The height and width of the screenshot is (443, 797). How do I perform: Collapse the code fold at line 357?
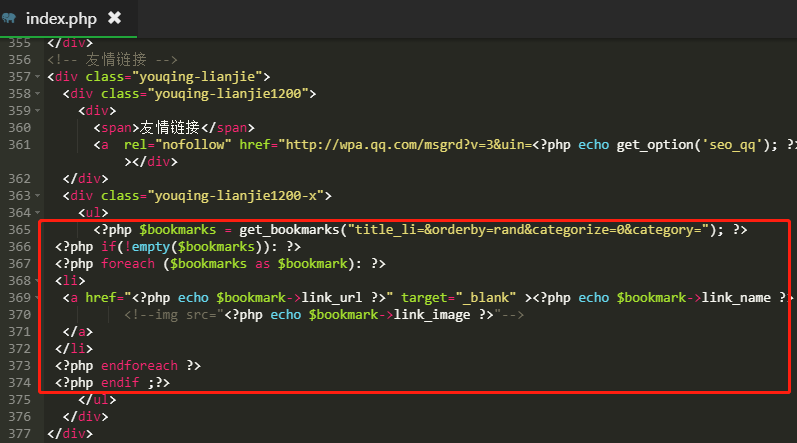[38, 77]
